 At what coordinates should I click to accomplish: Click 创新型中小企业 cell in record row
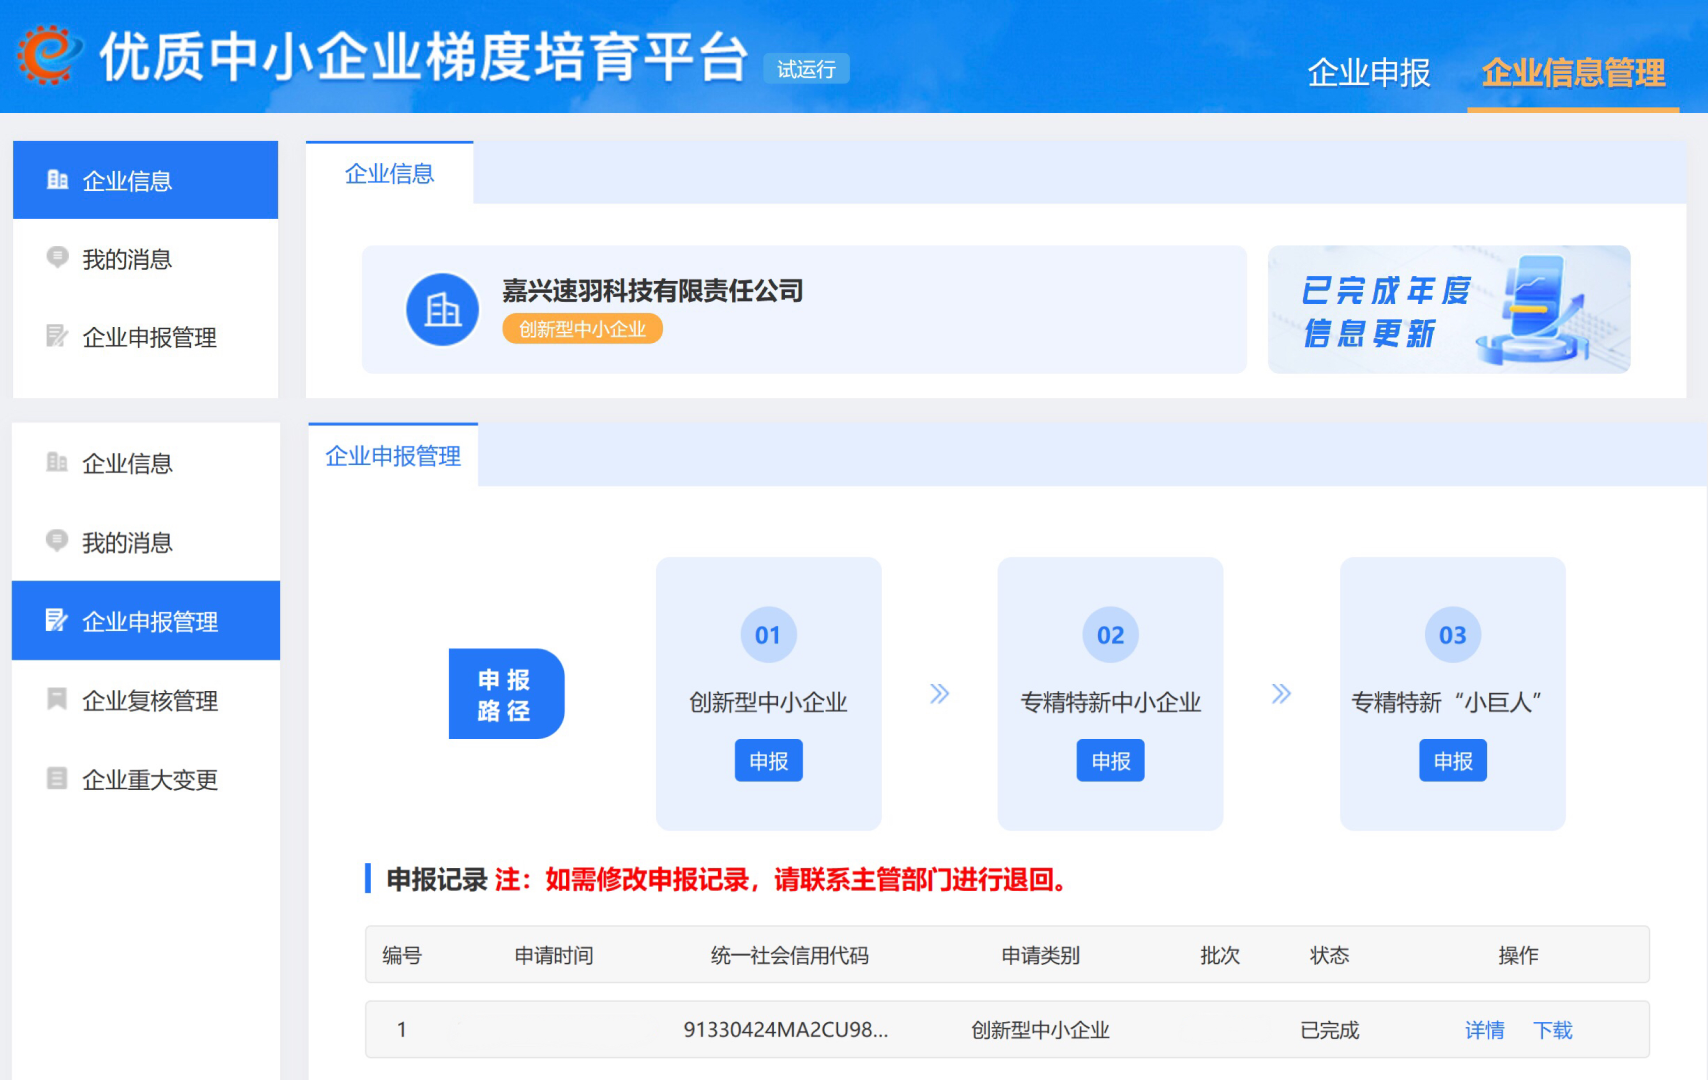[1040, 1030]
